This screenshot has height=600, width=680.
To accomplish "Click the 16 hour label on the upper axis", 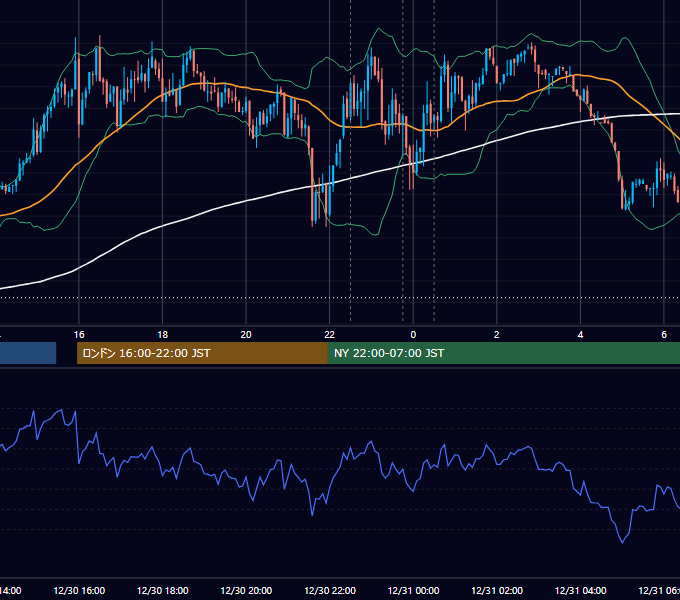I will point(79,335).
